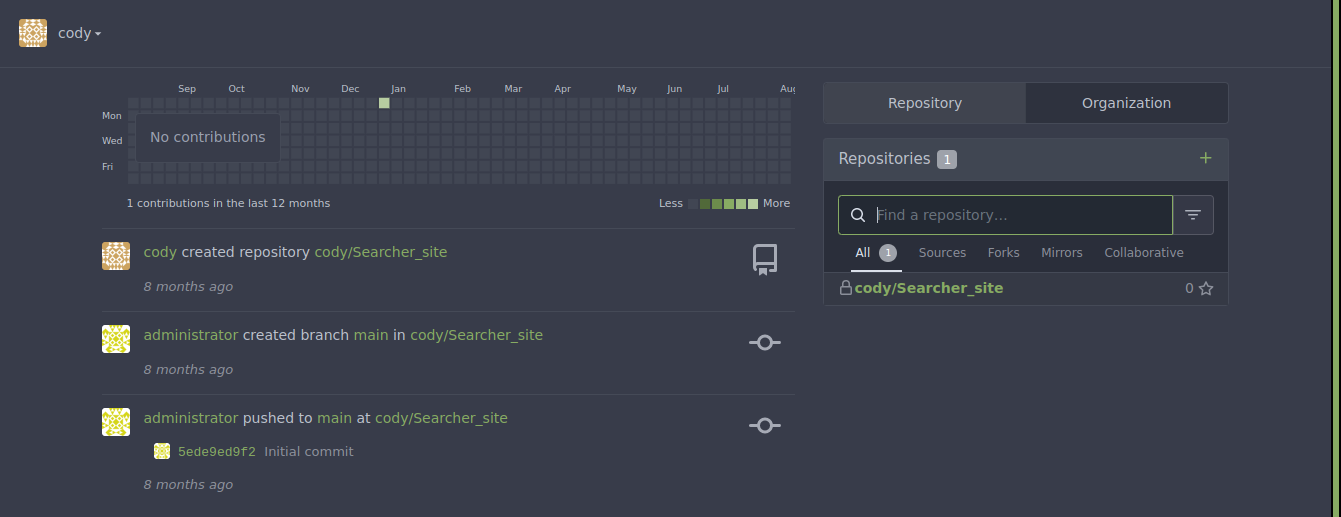This screenshot has width=1341, height=517.
Task: Filter the list by Mirrors
Action: (x=1061, y=253)
